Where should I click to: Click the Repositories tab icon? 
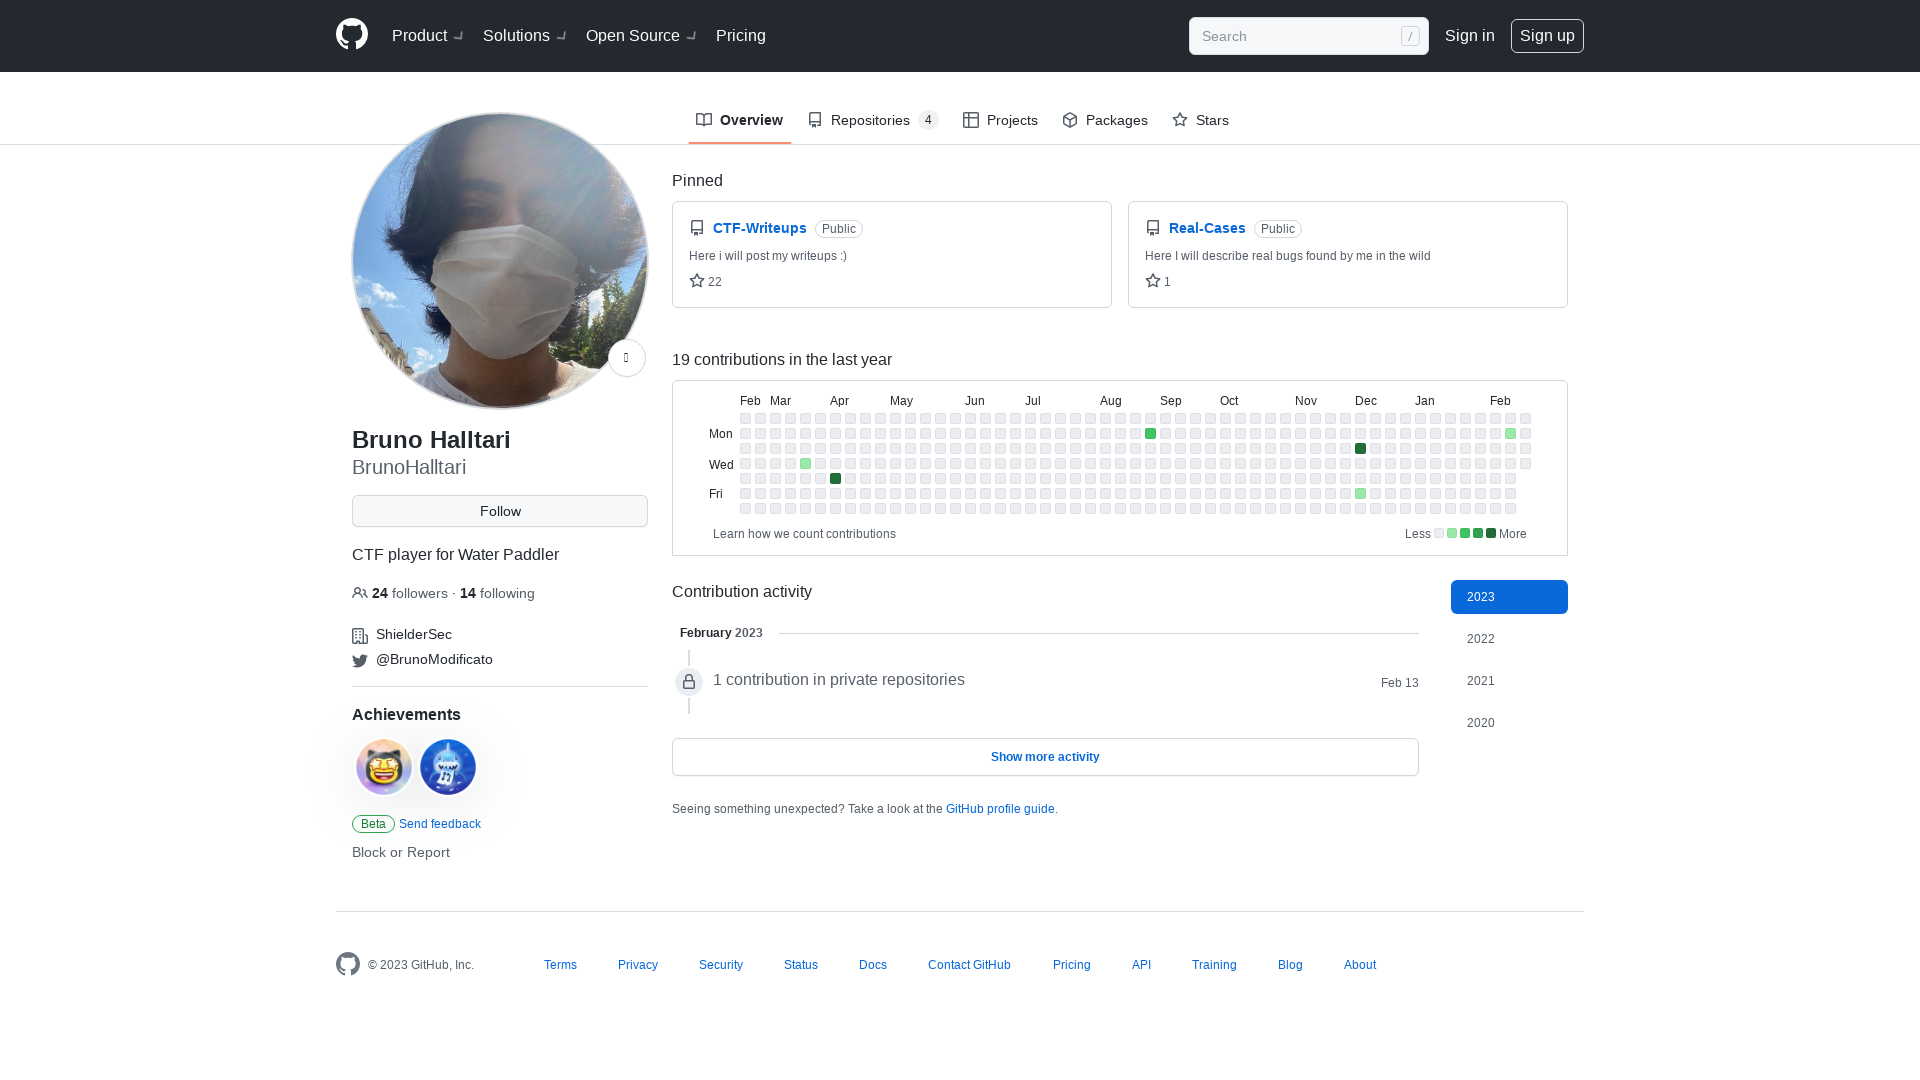pos(815,120)
